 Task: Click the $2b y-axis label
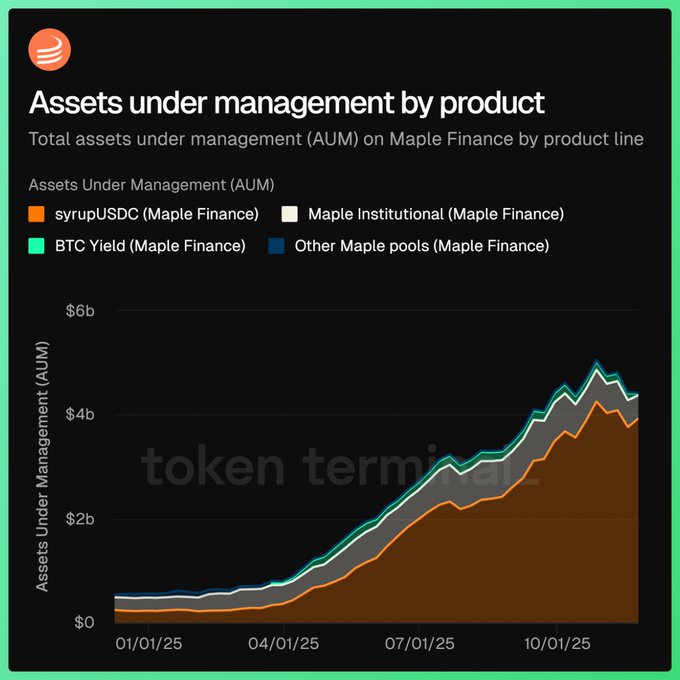click(x=79, y=519)
